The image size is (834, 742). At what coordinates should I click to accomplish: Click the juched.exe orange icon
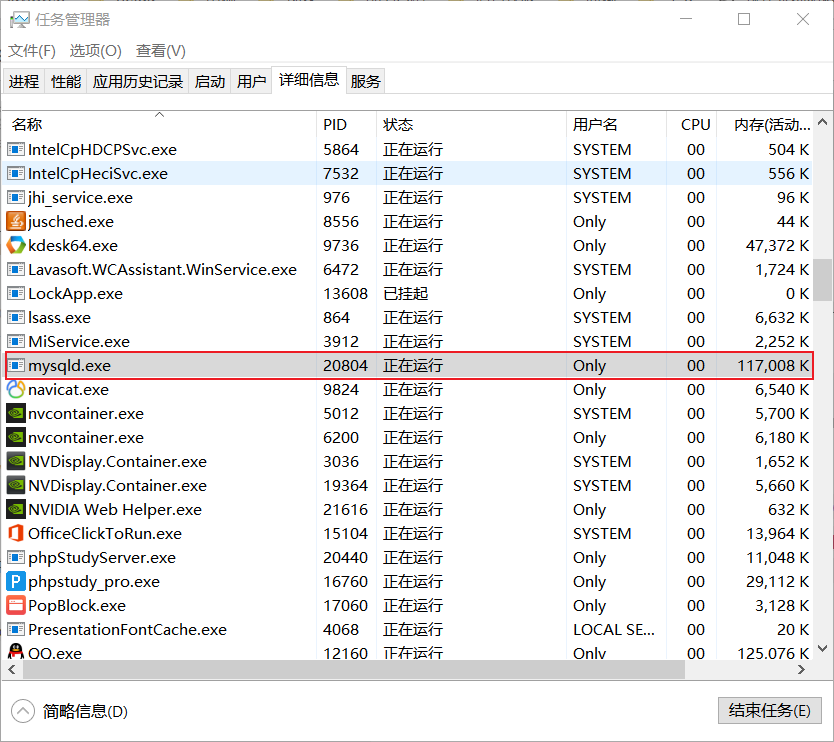[x=16, y=221]
